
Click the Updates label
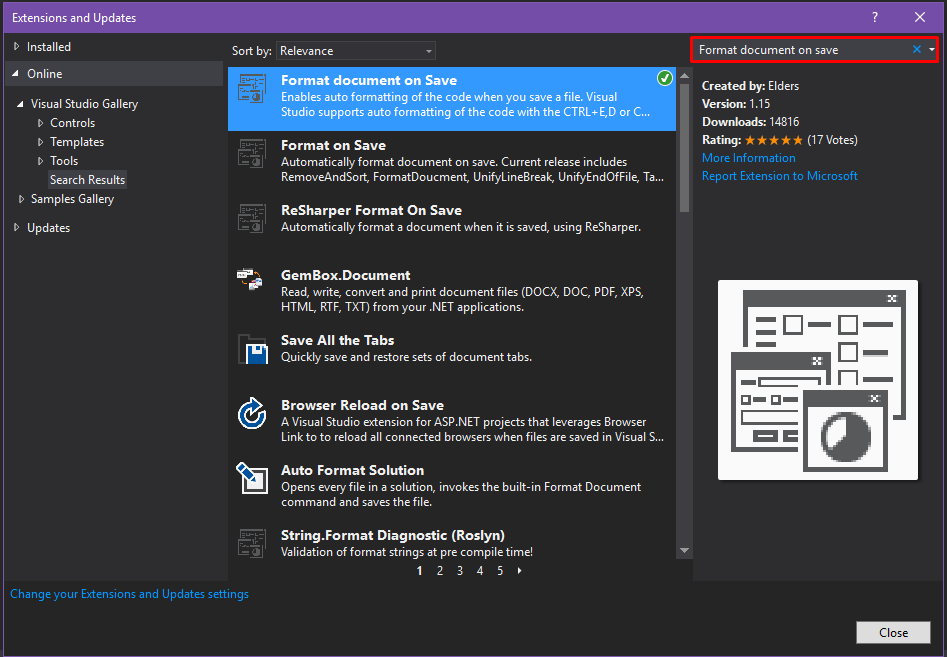pos(48,228)
